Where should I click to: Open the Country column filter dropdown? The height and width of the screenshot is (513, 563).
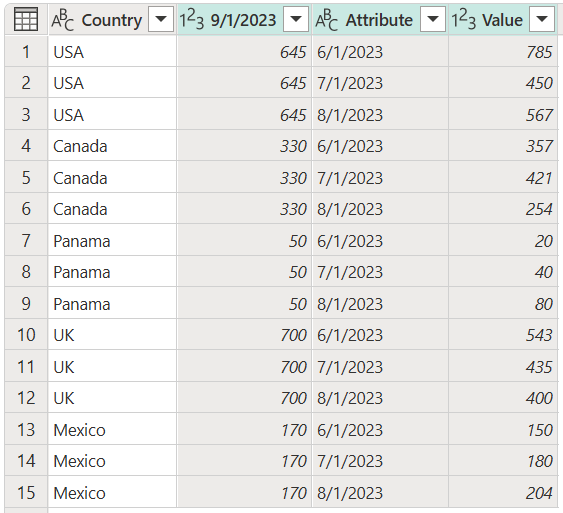161,19
